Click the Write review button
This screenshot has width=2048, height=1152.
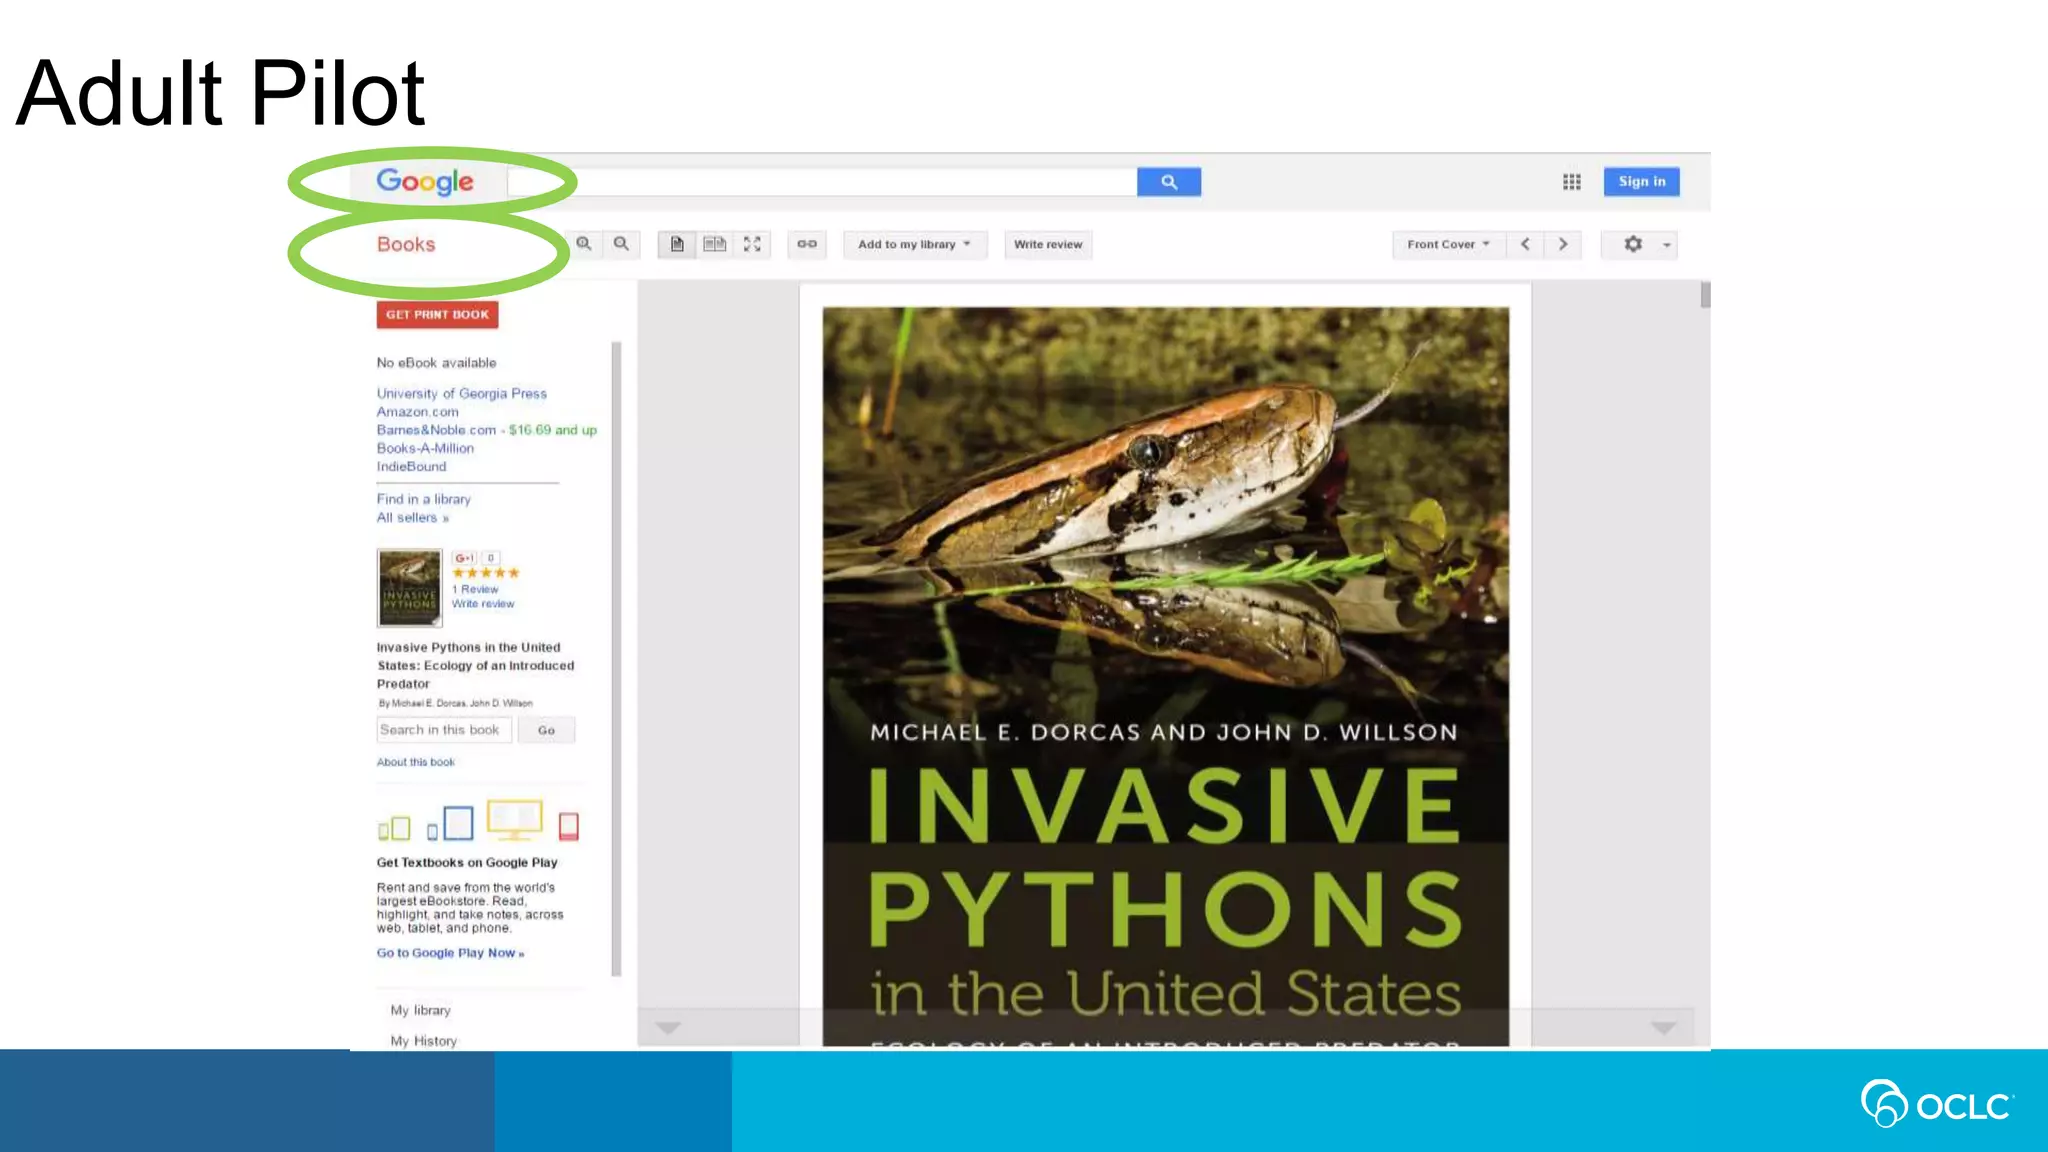click(x=1047, y=244)
